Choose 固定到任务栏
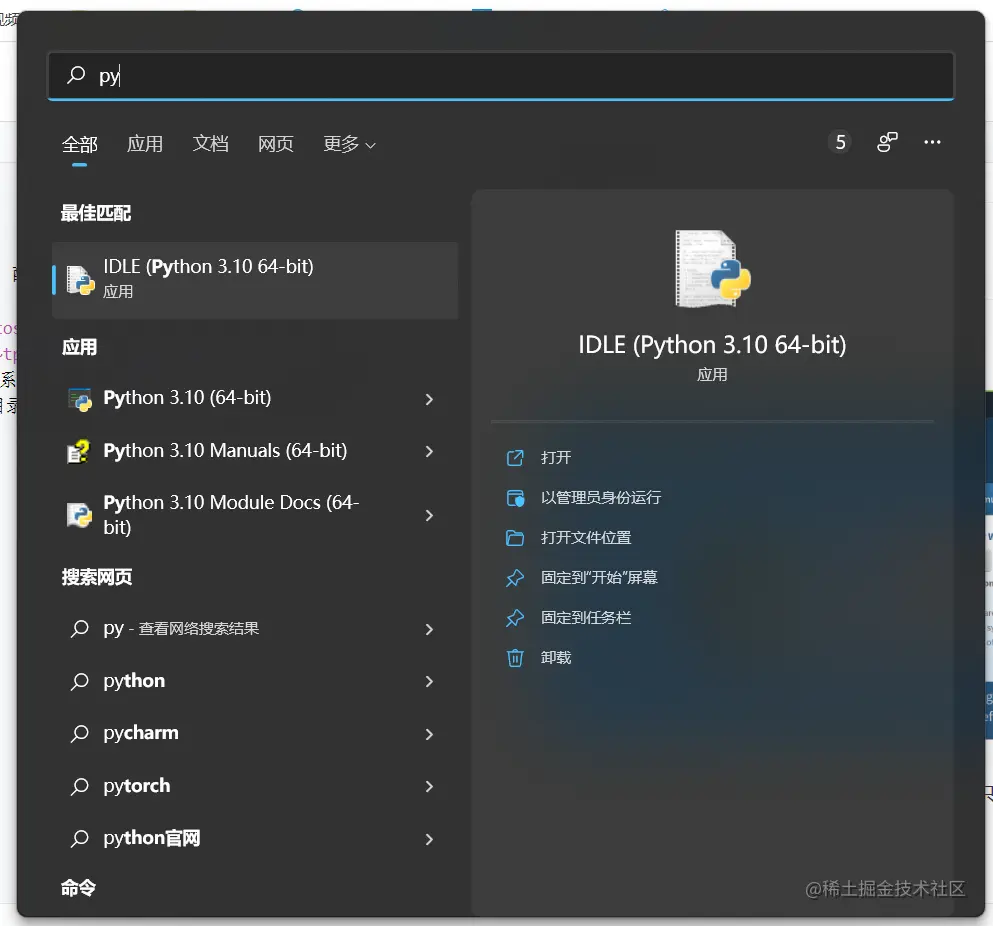This screenshot has width=993, height=926. [x=586, y=618]
